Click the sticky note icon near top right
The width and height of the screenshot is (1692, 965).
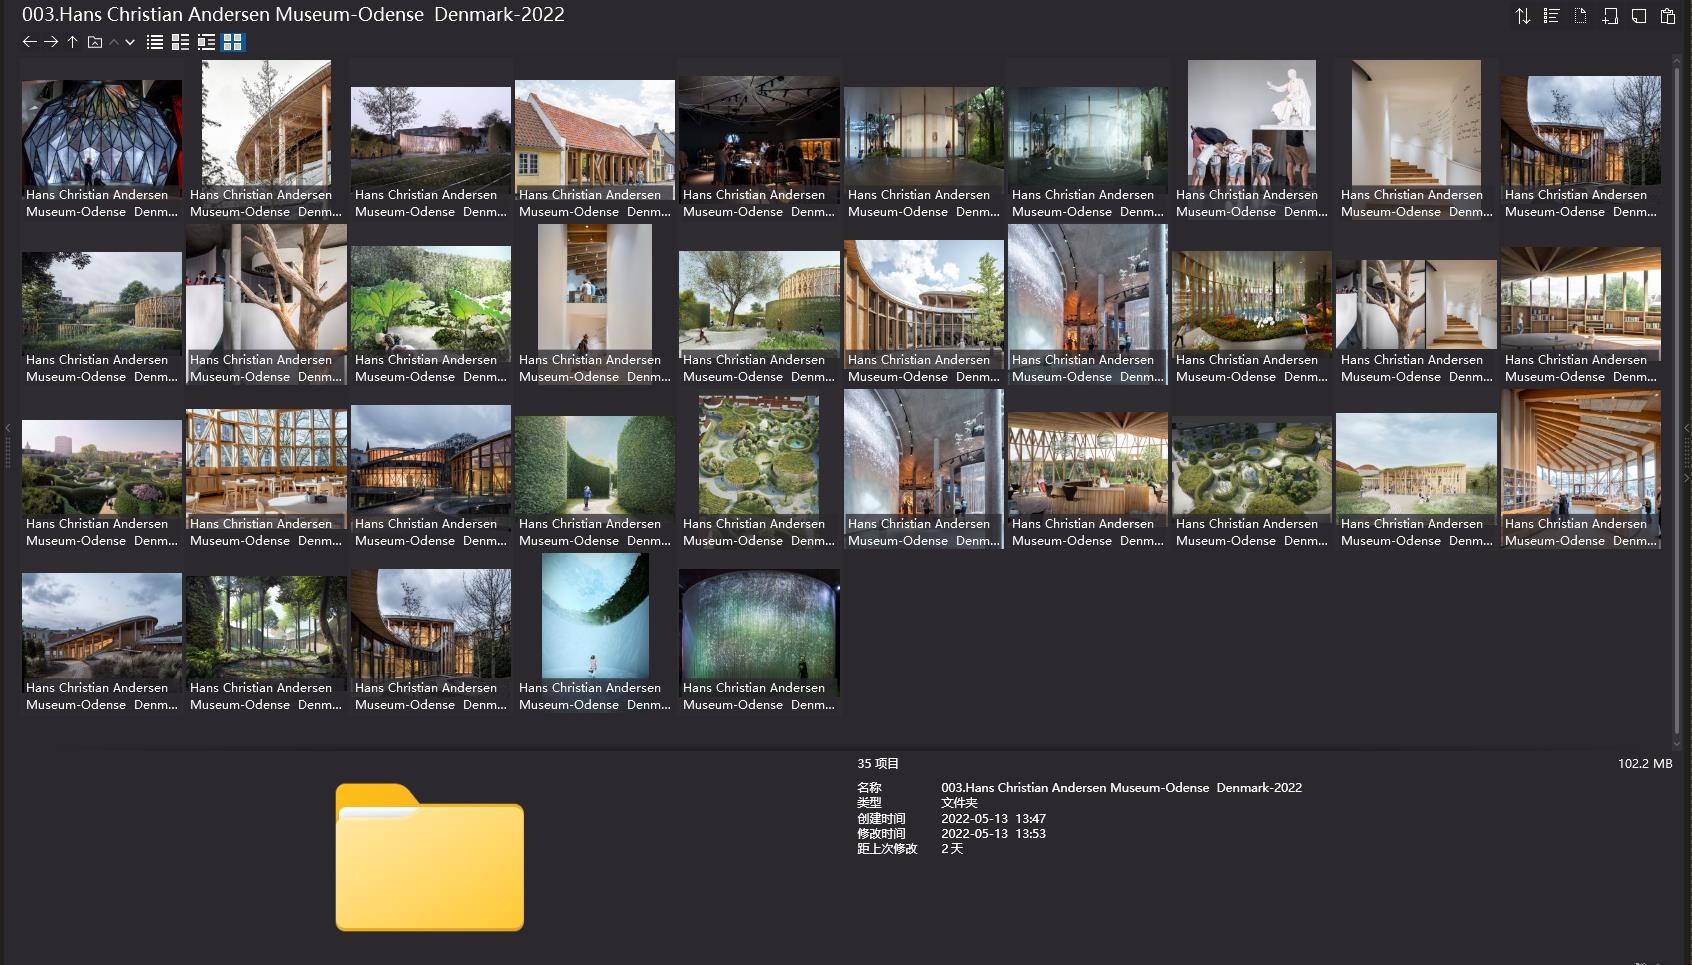pyautogui.click(x=1637, y=15)
